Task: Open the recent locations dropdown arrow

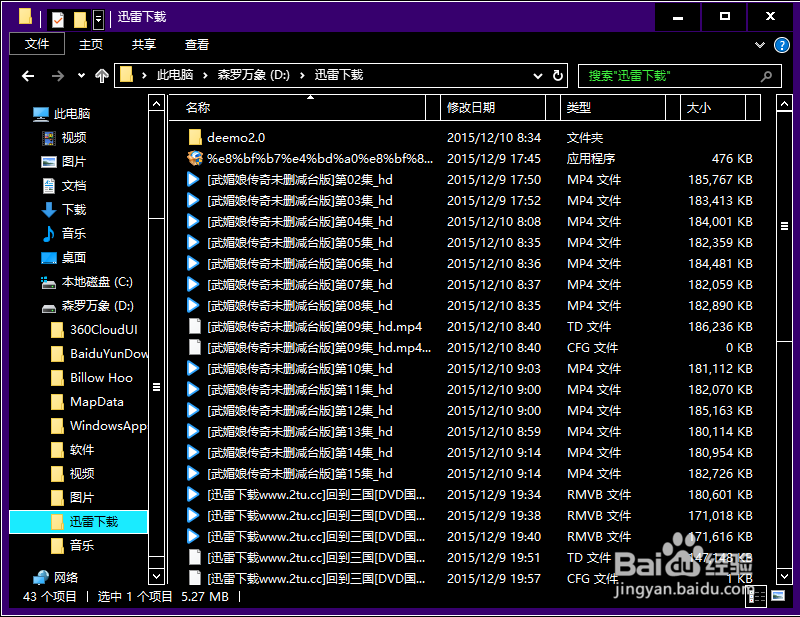Action: pos(81,76)
